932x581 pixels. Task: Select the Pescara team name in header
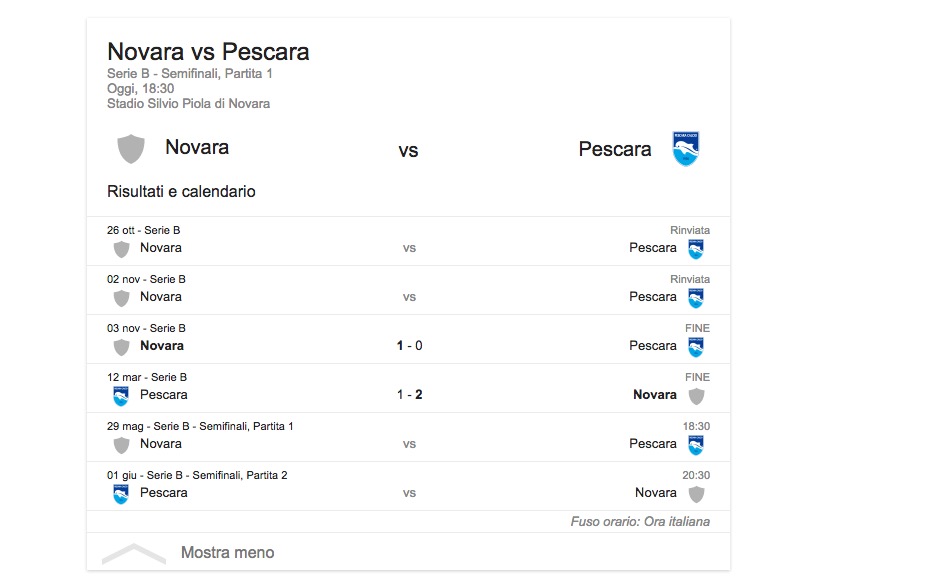click(x=615, y=149)
